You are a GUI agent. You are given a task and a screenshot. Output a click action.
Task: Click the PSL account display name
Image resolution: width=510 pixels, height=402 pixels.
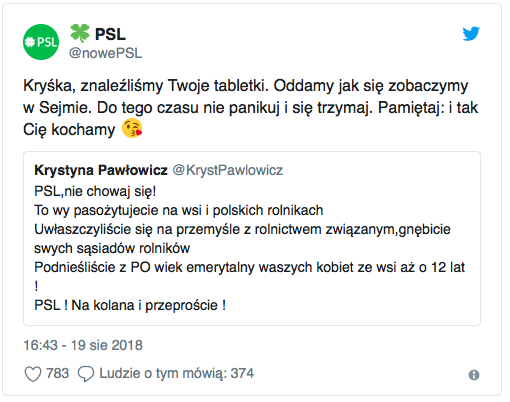[x=110, y=34]
